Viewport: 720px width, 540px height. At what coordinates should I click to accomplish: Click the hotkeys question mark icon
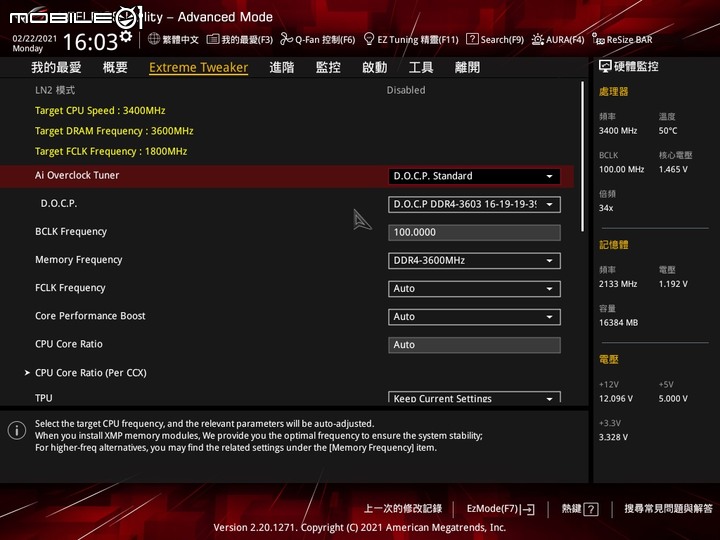[591, 509]
